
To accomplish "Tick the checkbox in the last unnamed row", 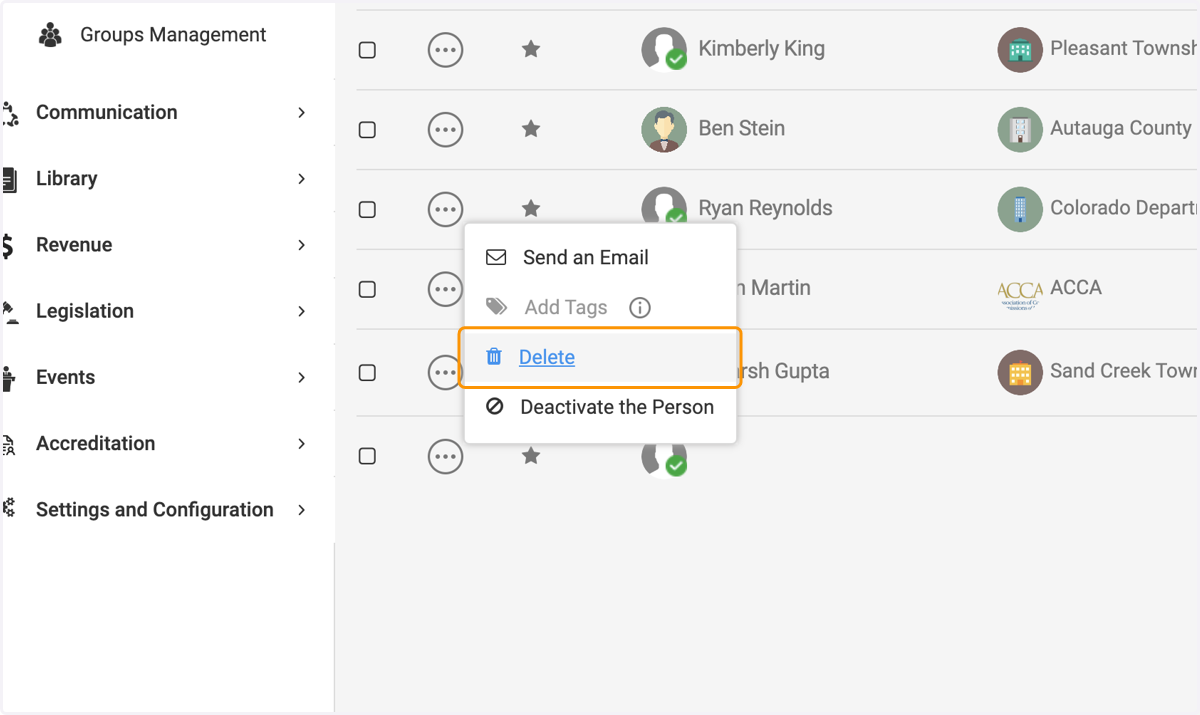I will (367, 456).
